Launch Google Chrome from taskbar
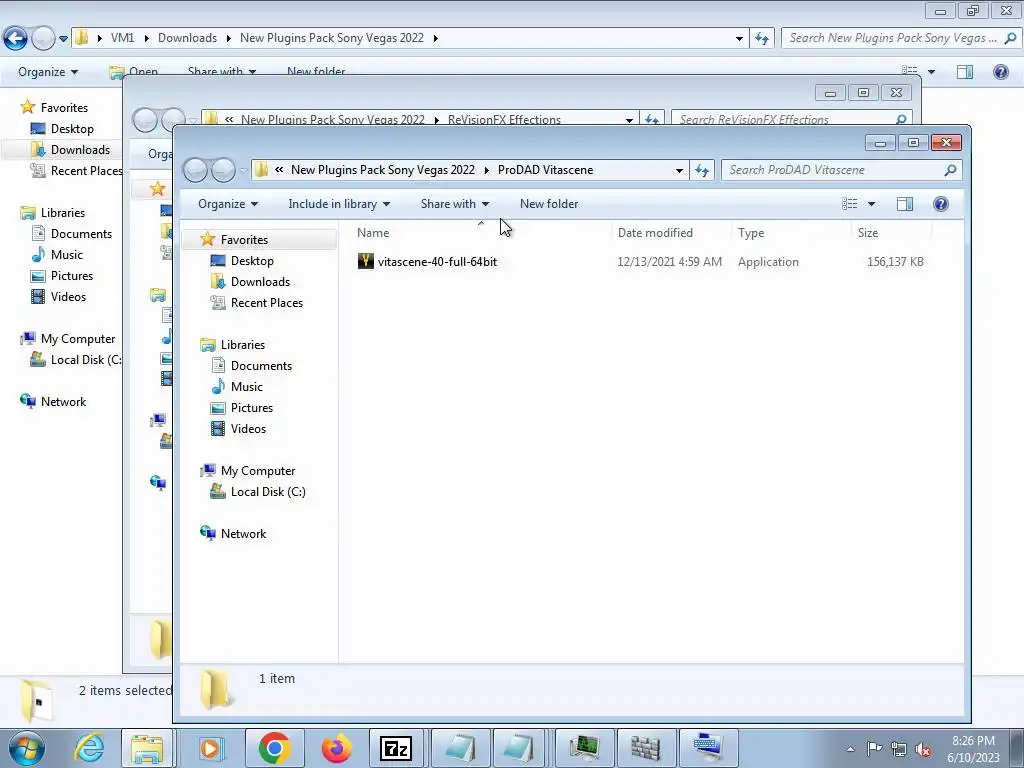 coord(274,748)
